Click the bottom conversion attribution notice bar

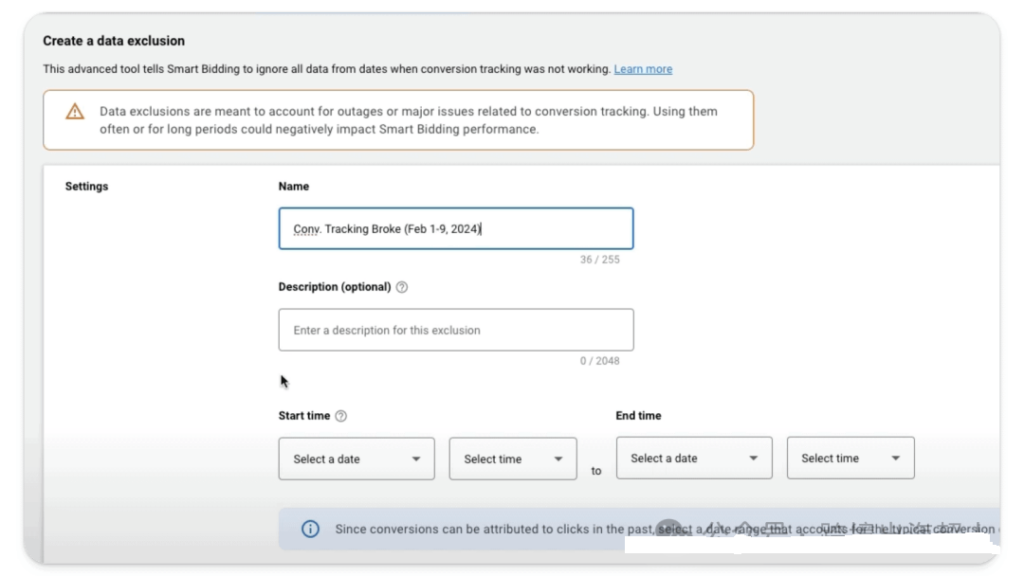pyautogui.click(x=500, y=529)
